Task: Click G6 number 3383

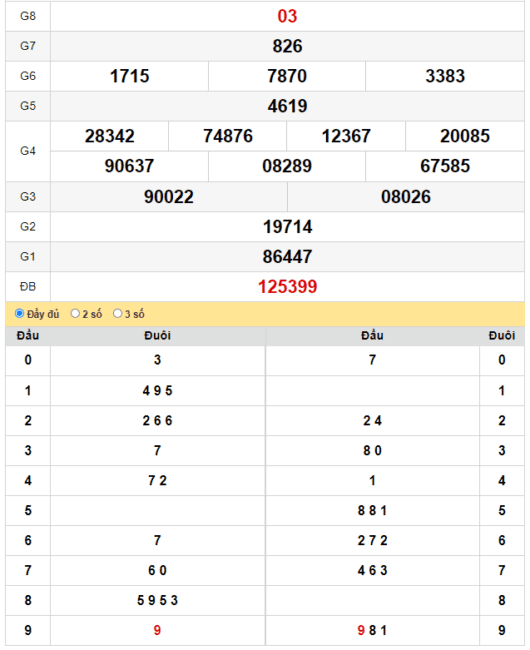Action: (445, 76)
